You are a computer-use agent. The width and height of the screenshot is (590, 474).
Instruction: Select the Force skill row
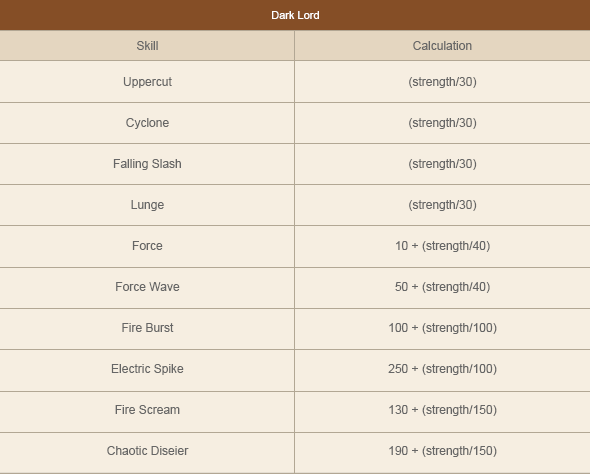295,246
